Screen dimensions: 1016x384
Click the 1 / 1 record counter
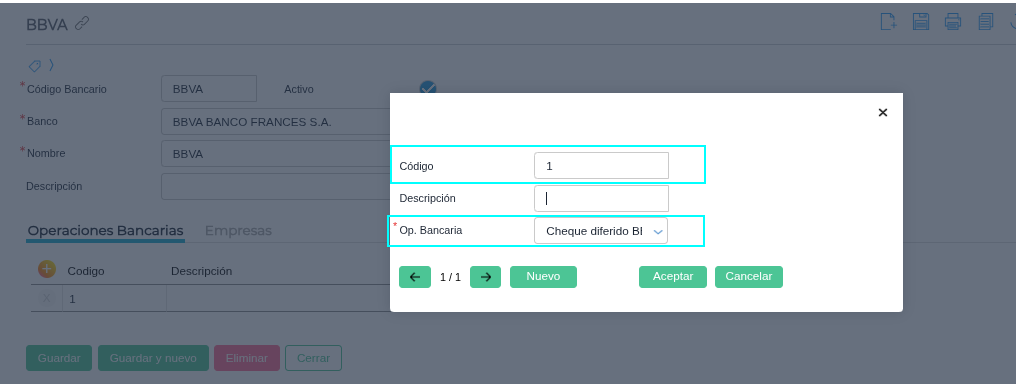coord(450,277)
